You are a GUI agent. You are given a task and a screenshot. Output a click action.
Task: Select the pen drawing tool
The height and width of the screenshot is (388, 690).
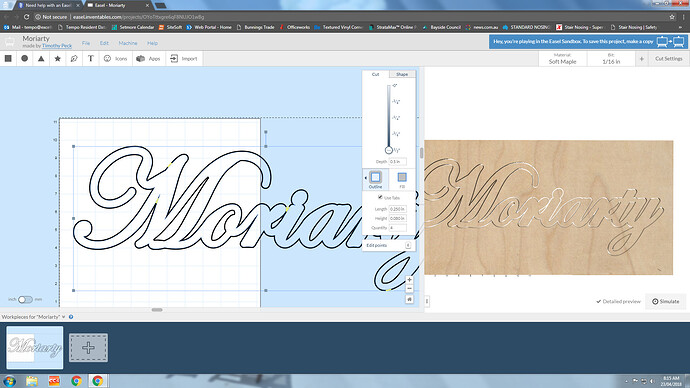[74, 59]
